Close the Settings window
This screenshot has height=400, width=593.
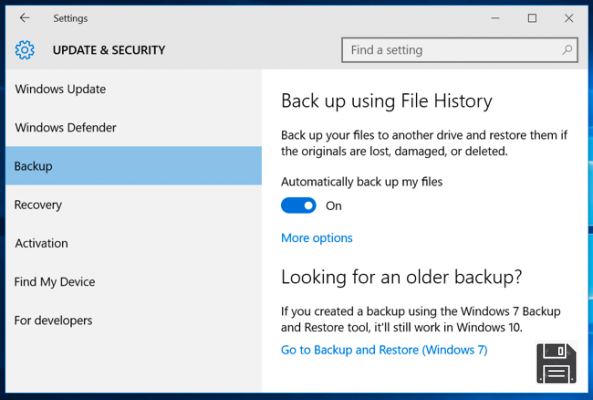click(x=568, y=18)
